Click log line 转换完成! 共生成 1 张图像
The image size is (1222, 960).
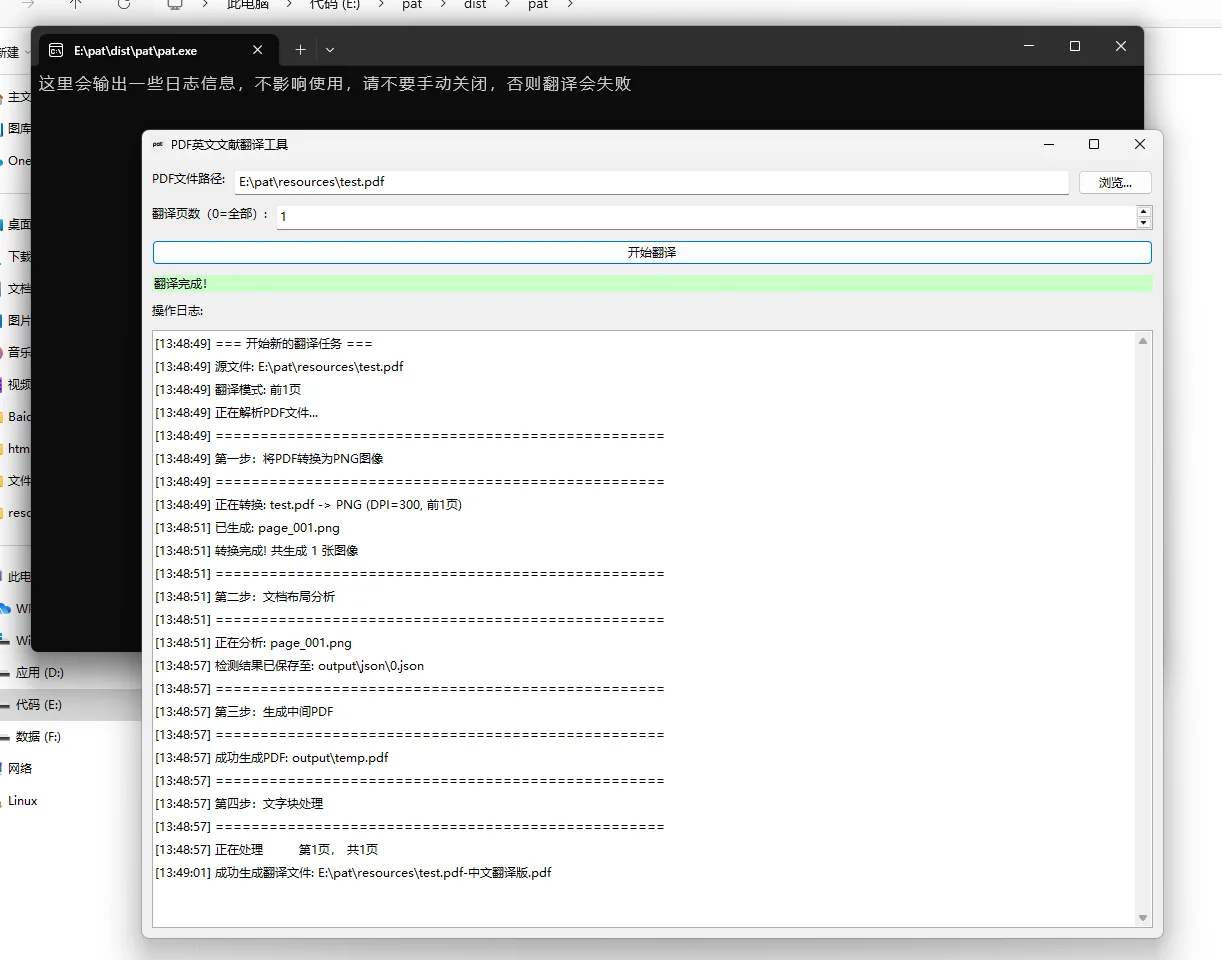pos(257,551)
